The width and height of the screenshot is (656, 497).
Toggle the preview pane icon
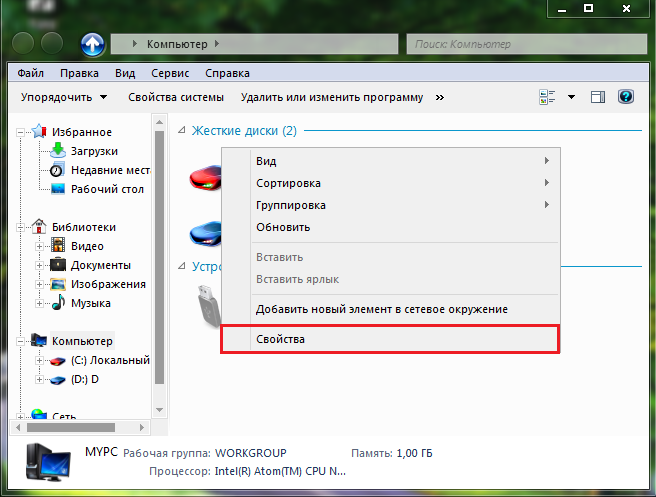598,97
